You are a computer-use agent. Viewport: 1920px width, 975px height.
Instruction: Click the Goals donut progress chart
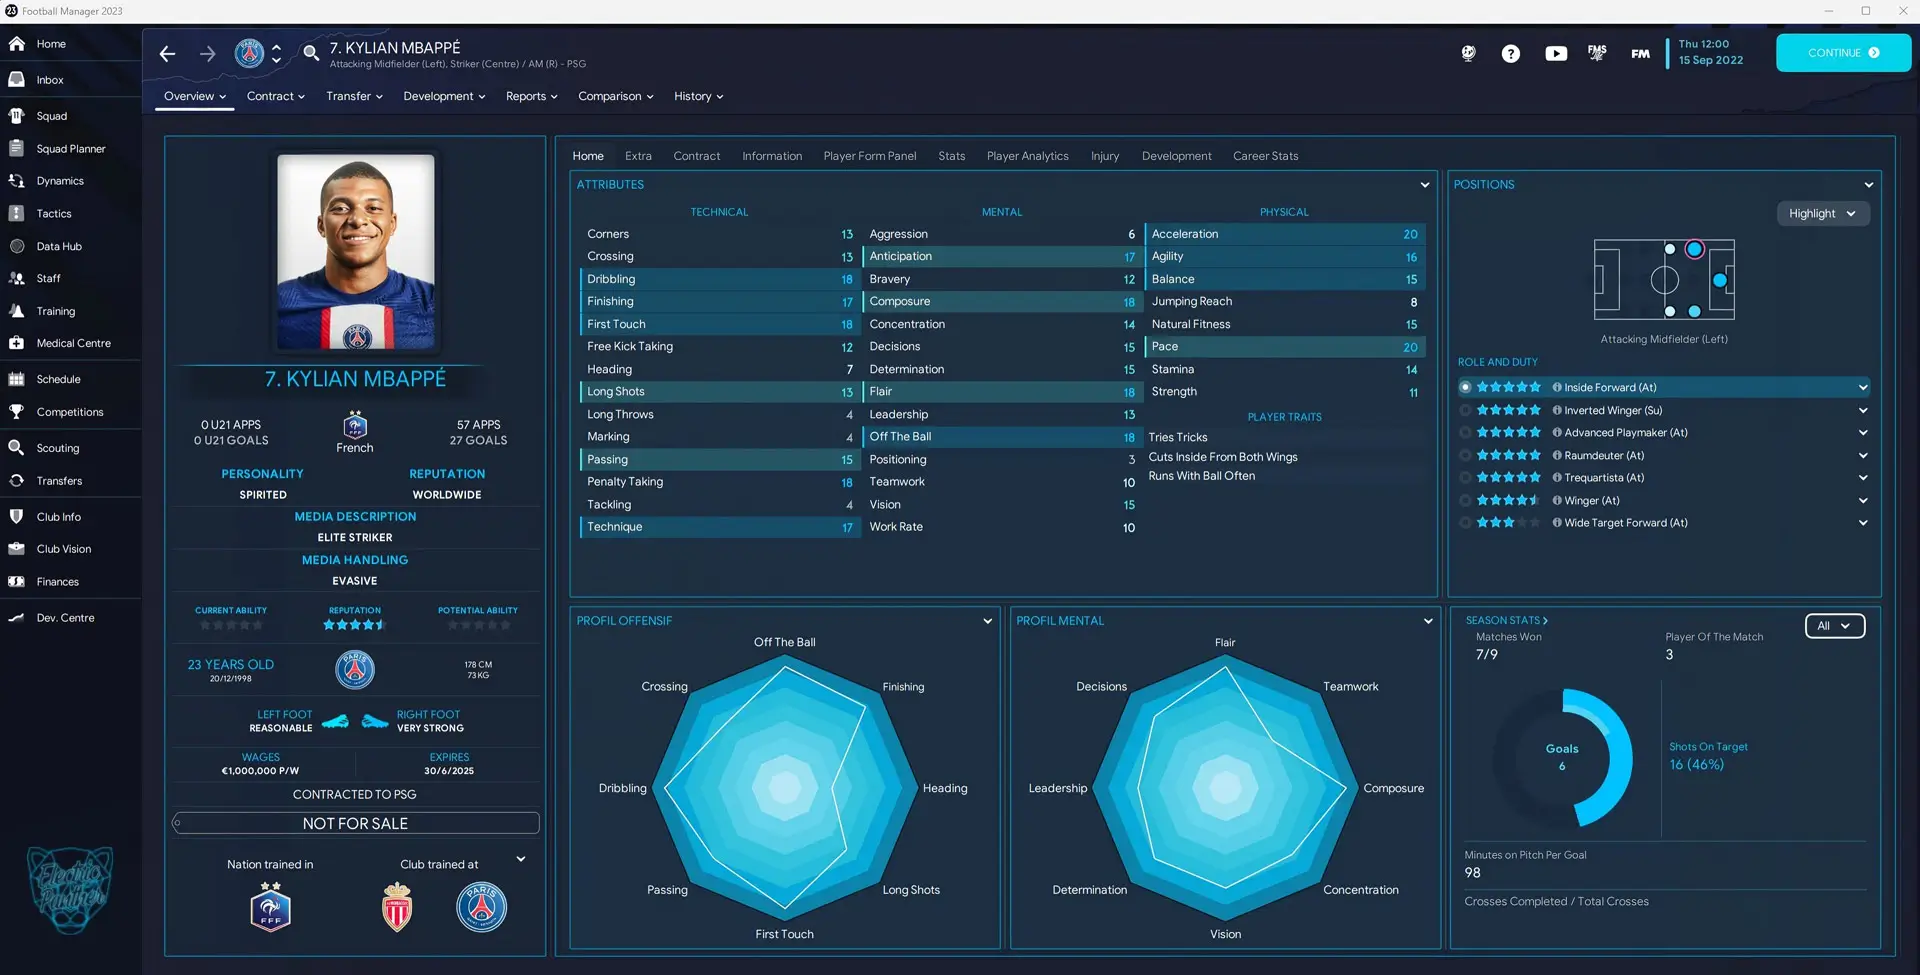pos(1562,757)
